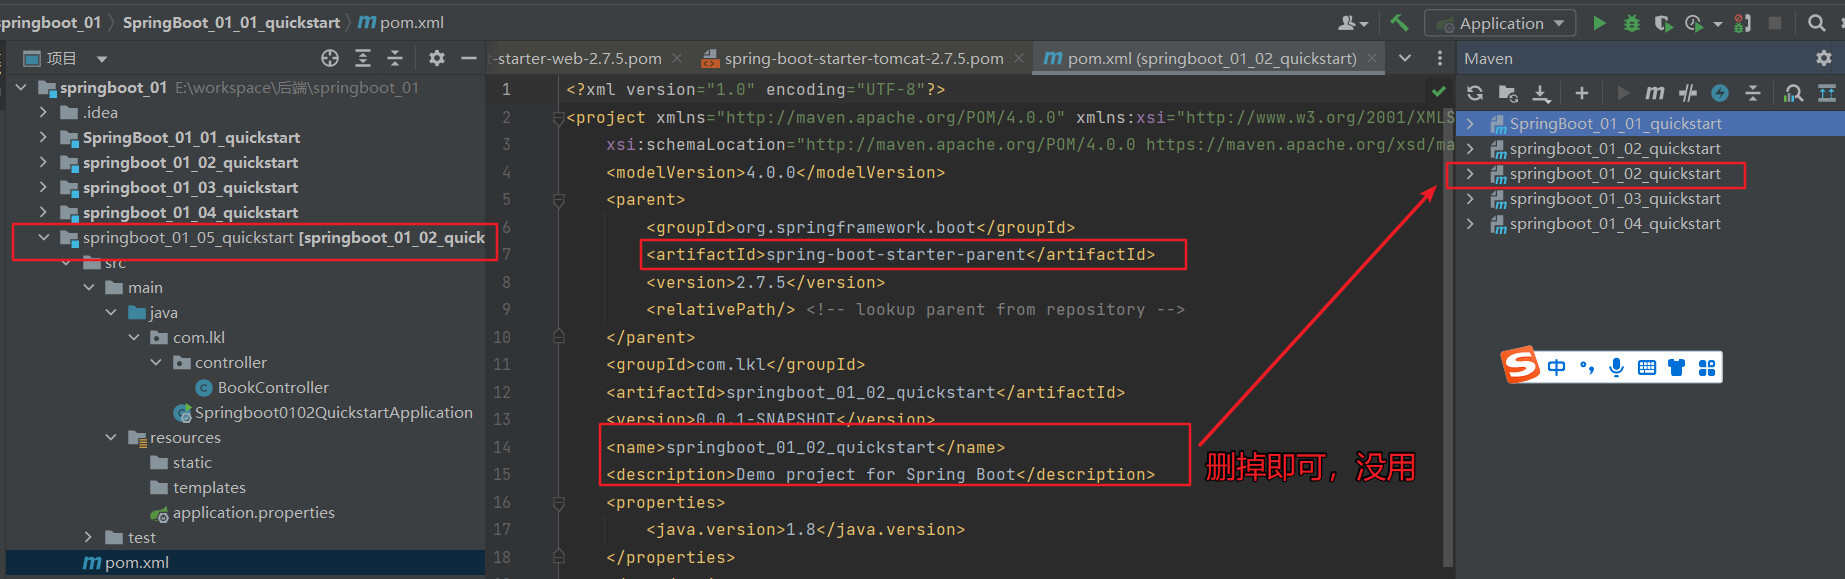Open the user account dropdown
Screen dimensions: 1845x579
(x=1353, y=22)
